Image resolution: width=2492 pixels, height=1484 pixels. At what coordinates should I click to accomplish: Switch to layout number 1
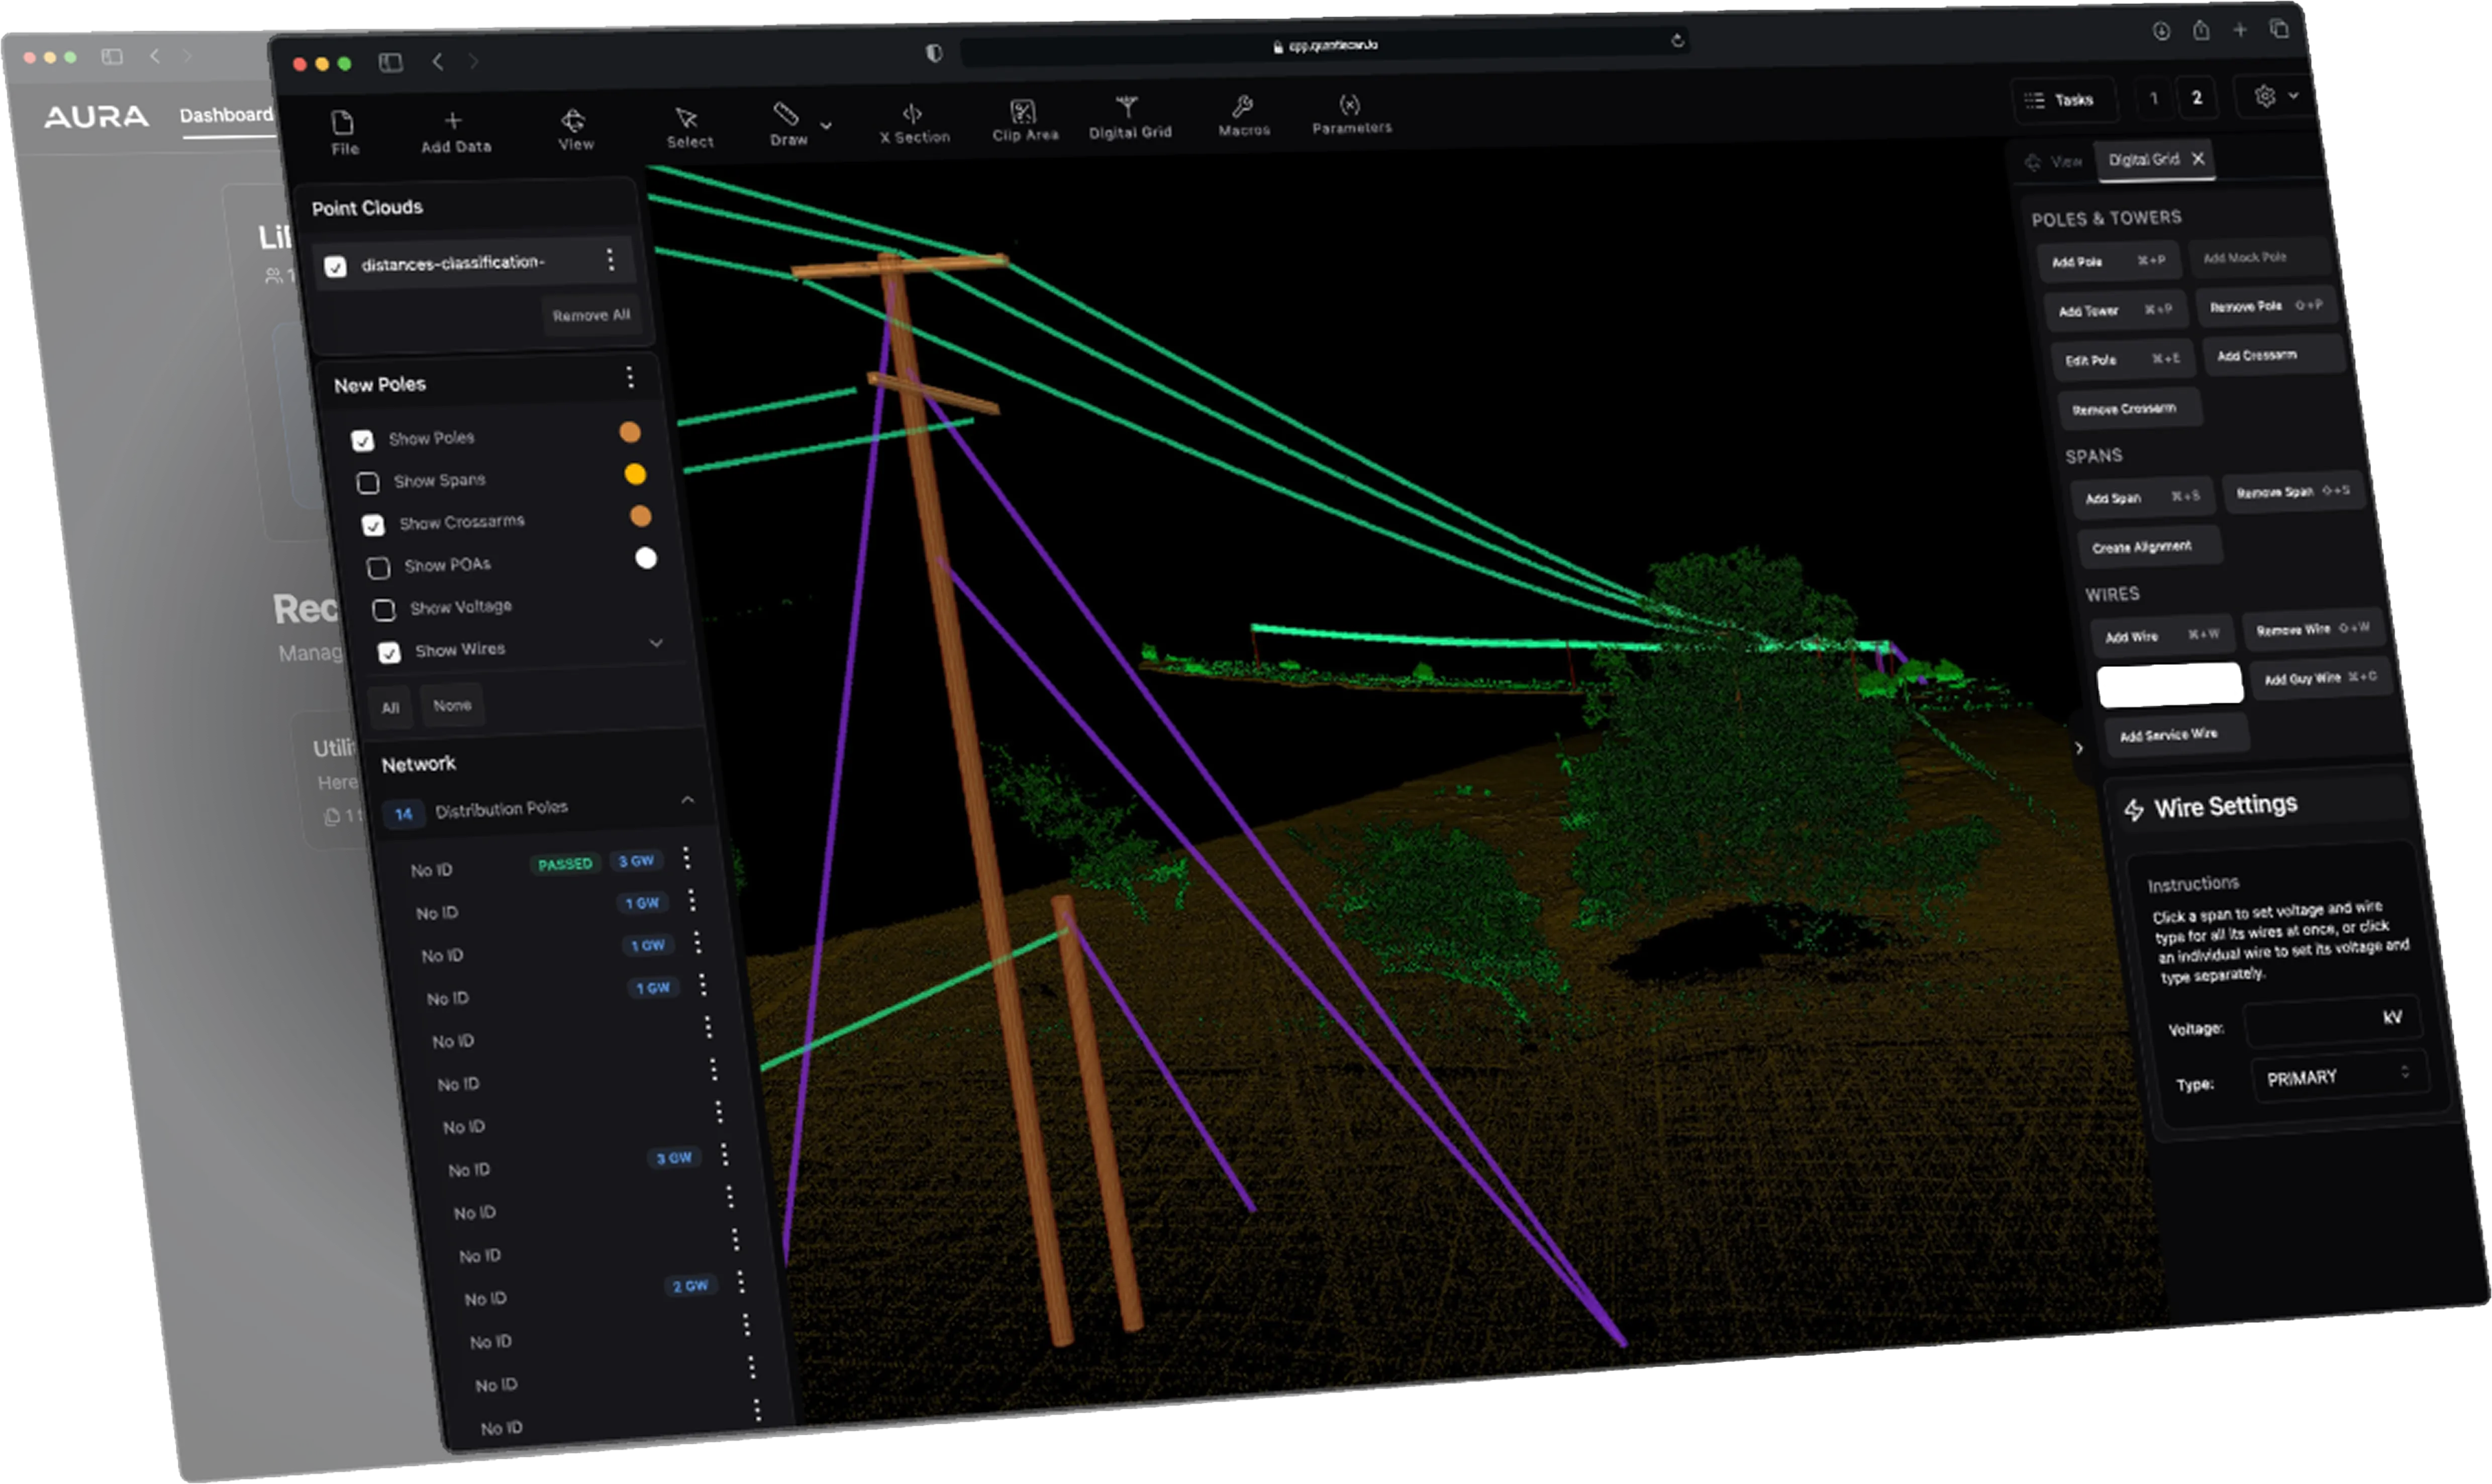pos(2154,98)
